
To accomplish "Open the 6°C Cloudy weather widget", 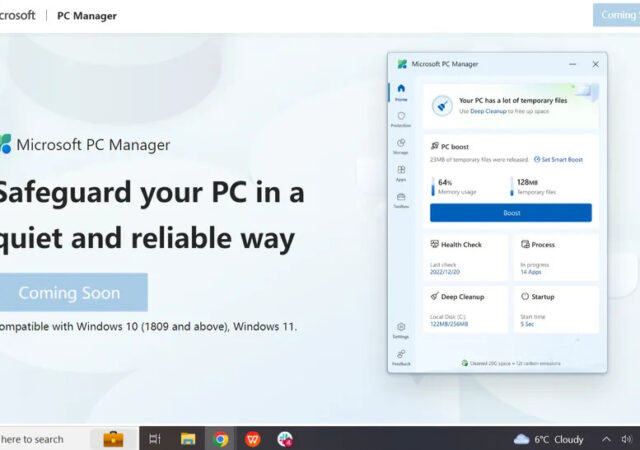I will pyautogui.click(x=549, y=439).
